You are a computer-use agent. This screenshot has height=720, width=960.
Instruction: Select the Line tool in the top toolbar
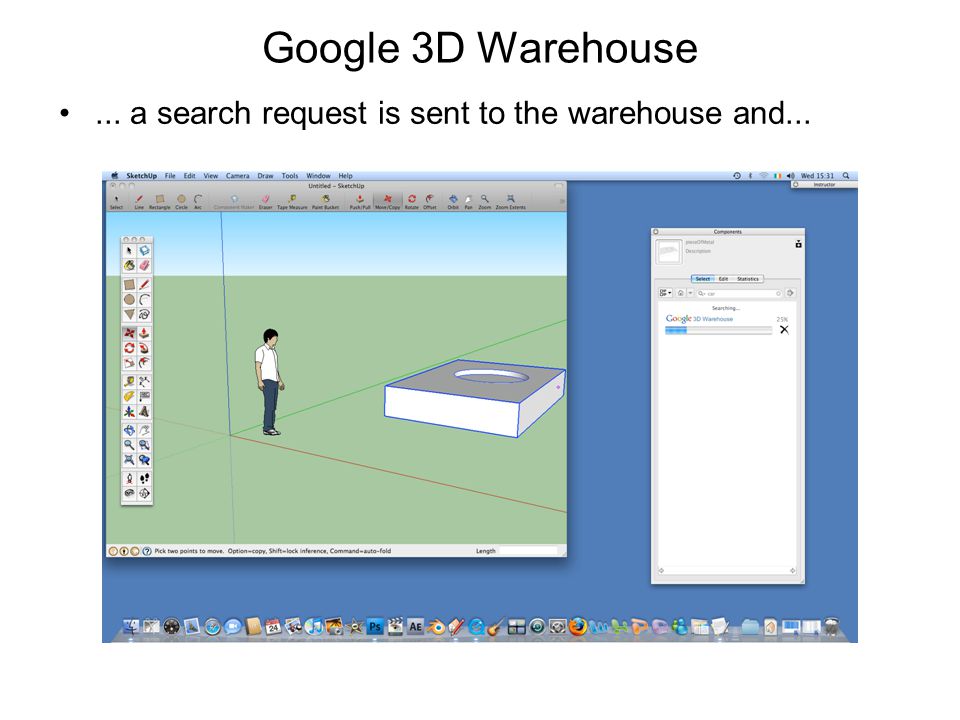tap(139, 200)
